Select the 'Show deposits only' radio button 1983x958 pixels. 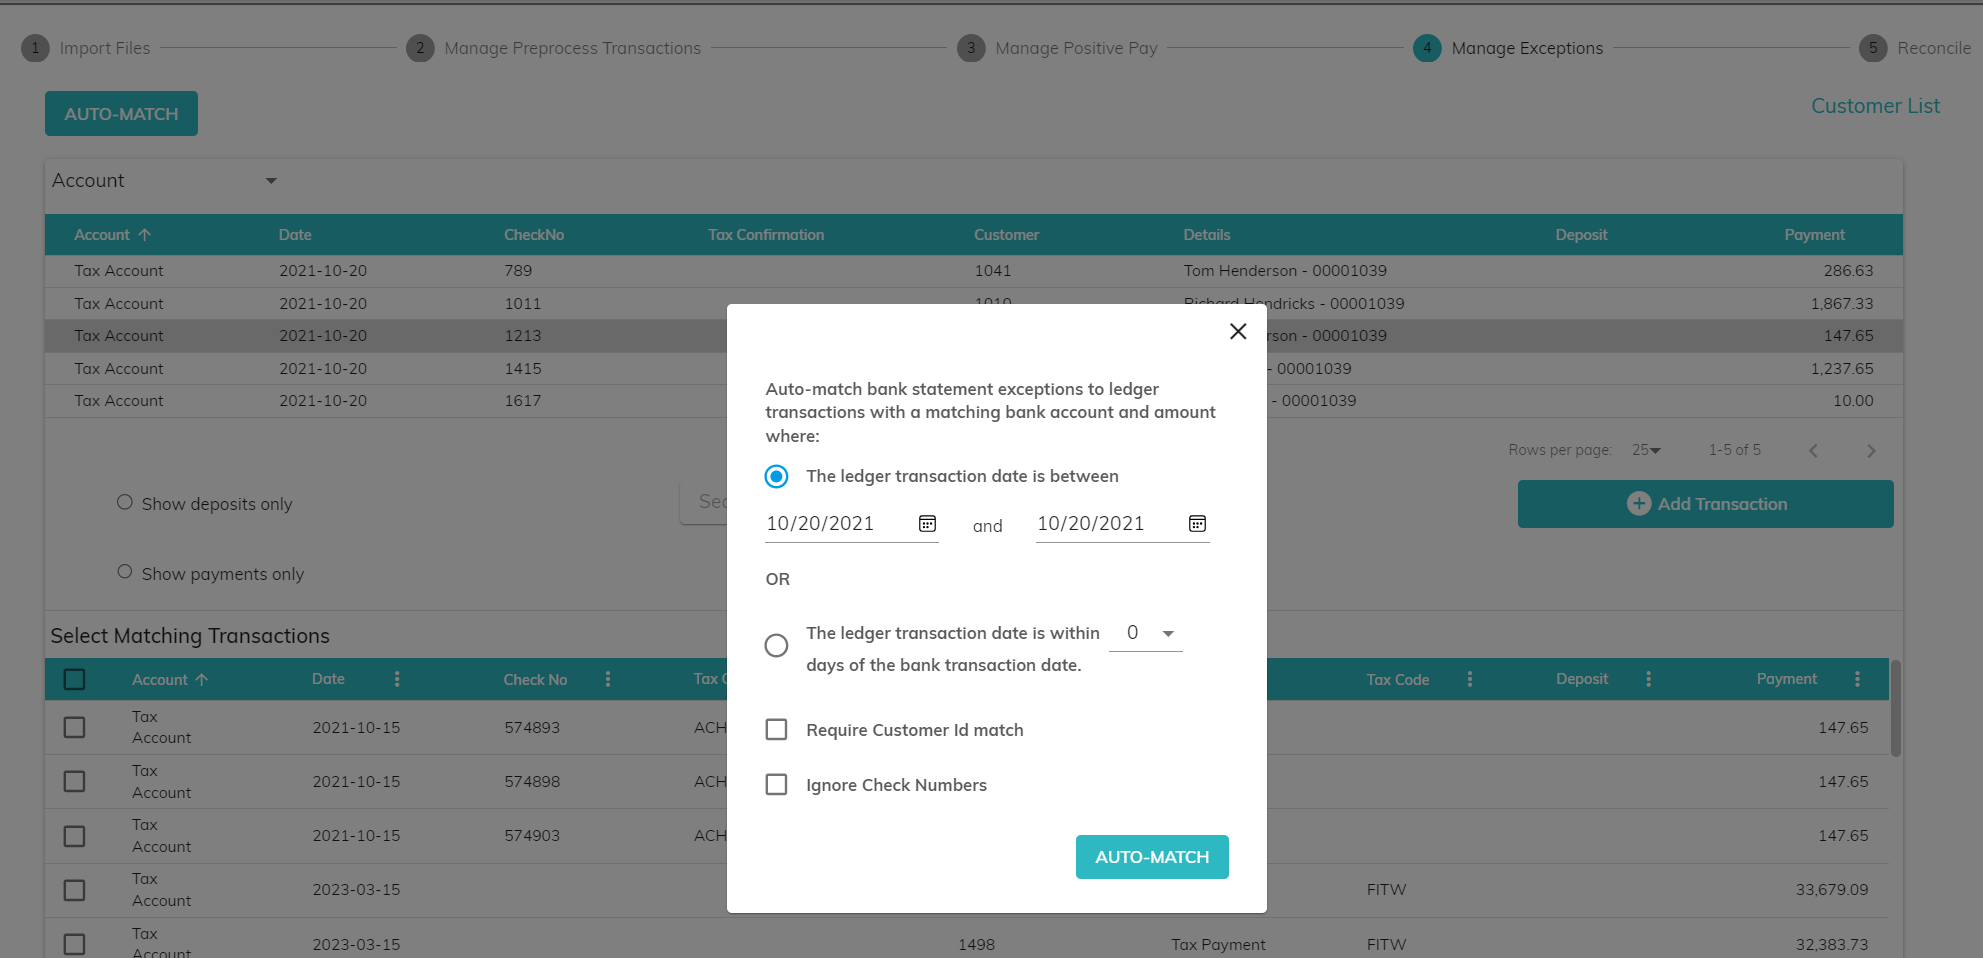pyautogui.click(x=125, y=502)
